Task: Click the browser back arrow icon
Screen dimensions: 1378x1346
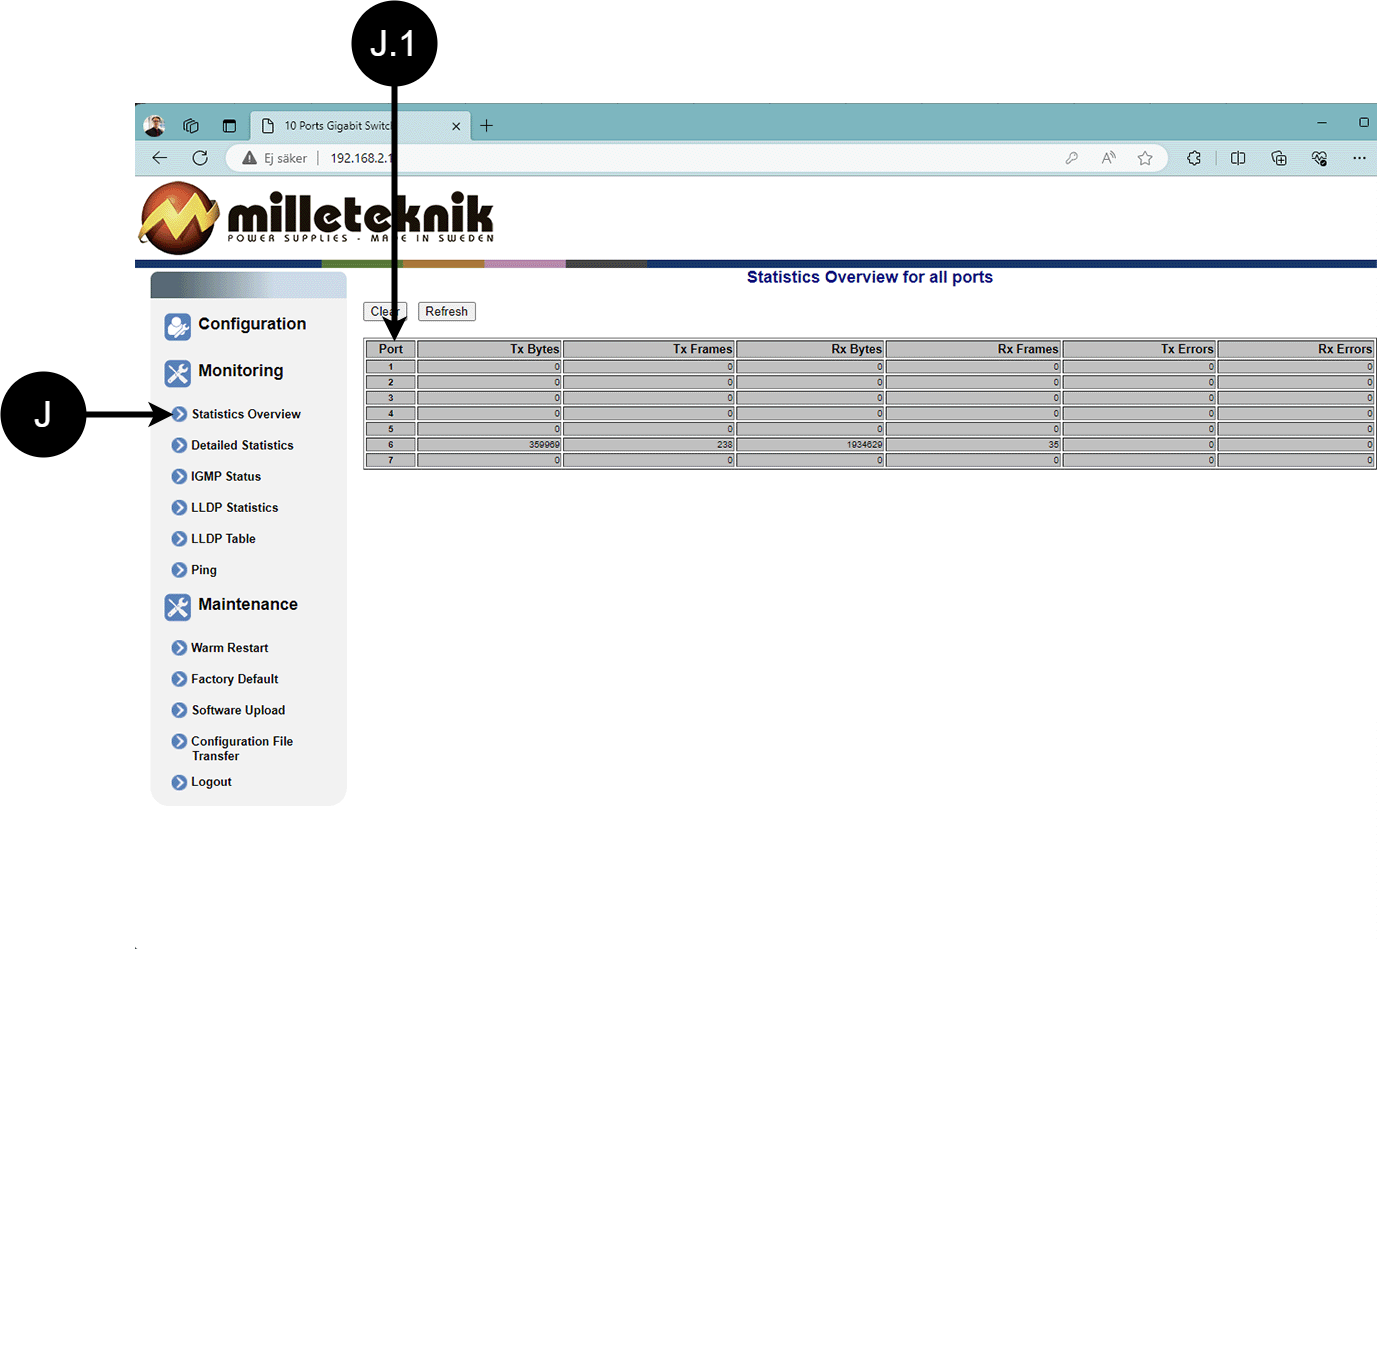Action: 159,158
